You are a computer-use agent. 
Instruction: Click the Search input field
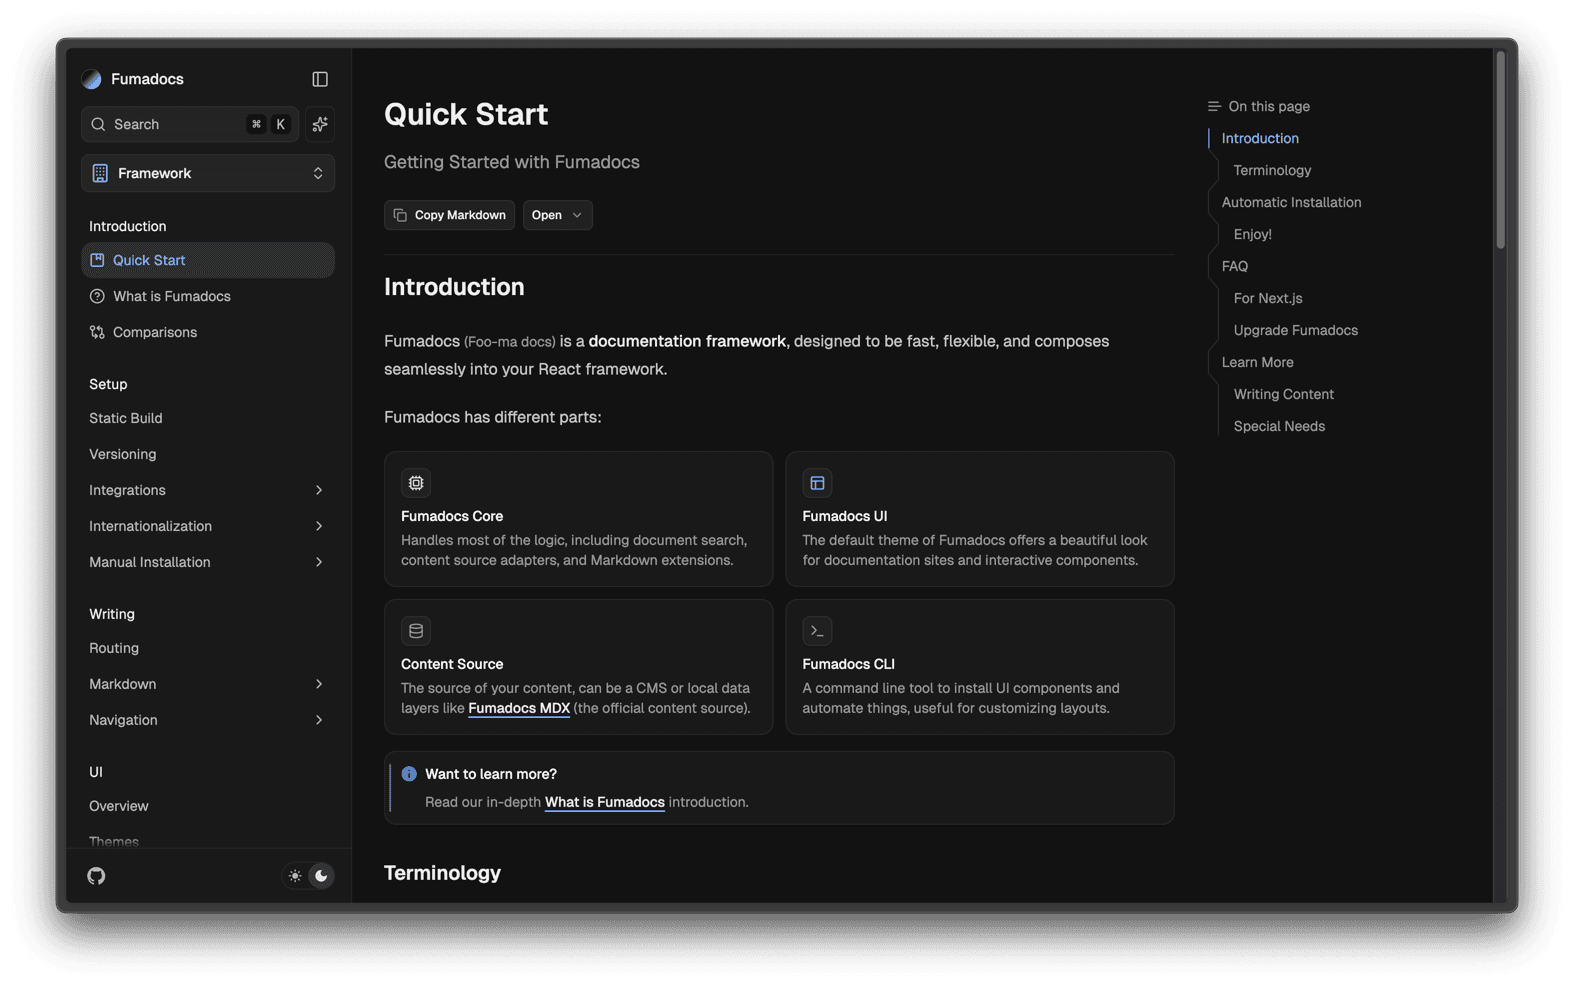click(175, 124)
